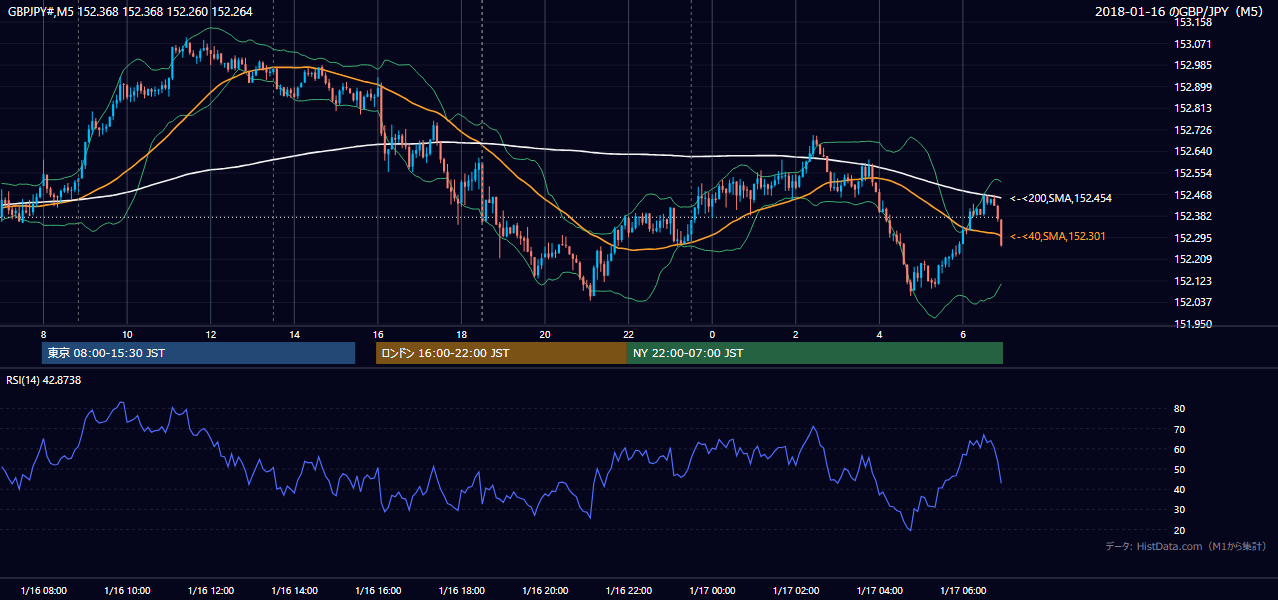Screen dimensions: 1278x600
Task: Click price level 153.071 on price axis
Action: (x=1193, y=44)
